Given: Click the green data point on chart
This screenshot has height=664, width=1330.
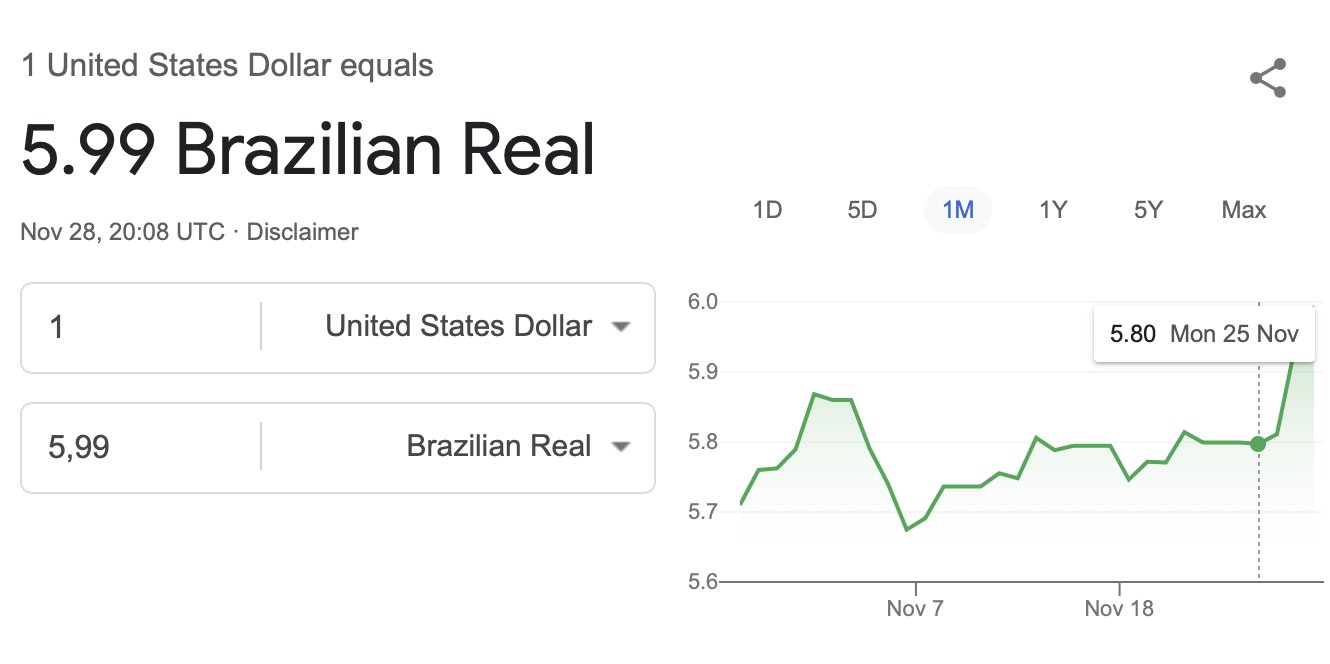Looking at the screenshot, I should click(1258, 443).
